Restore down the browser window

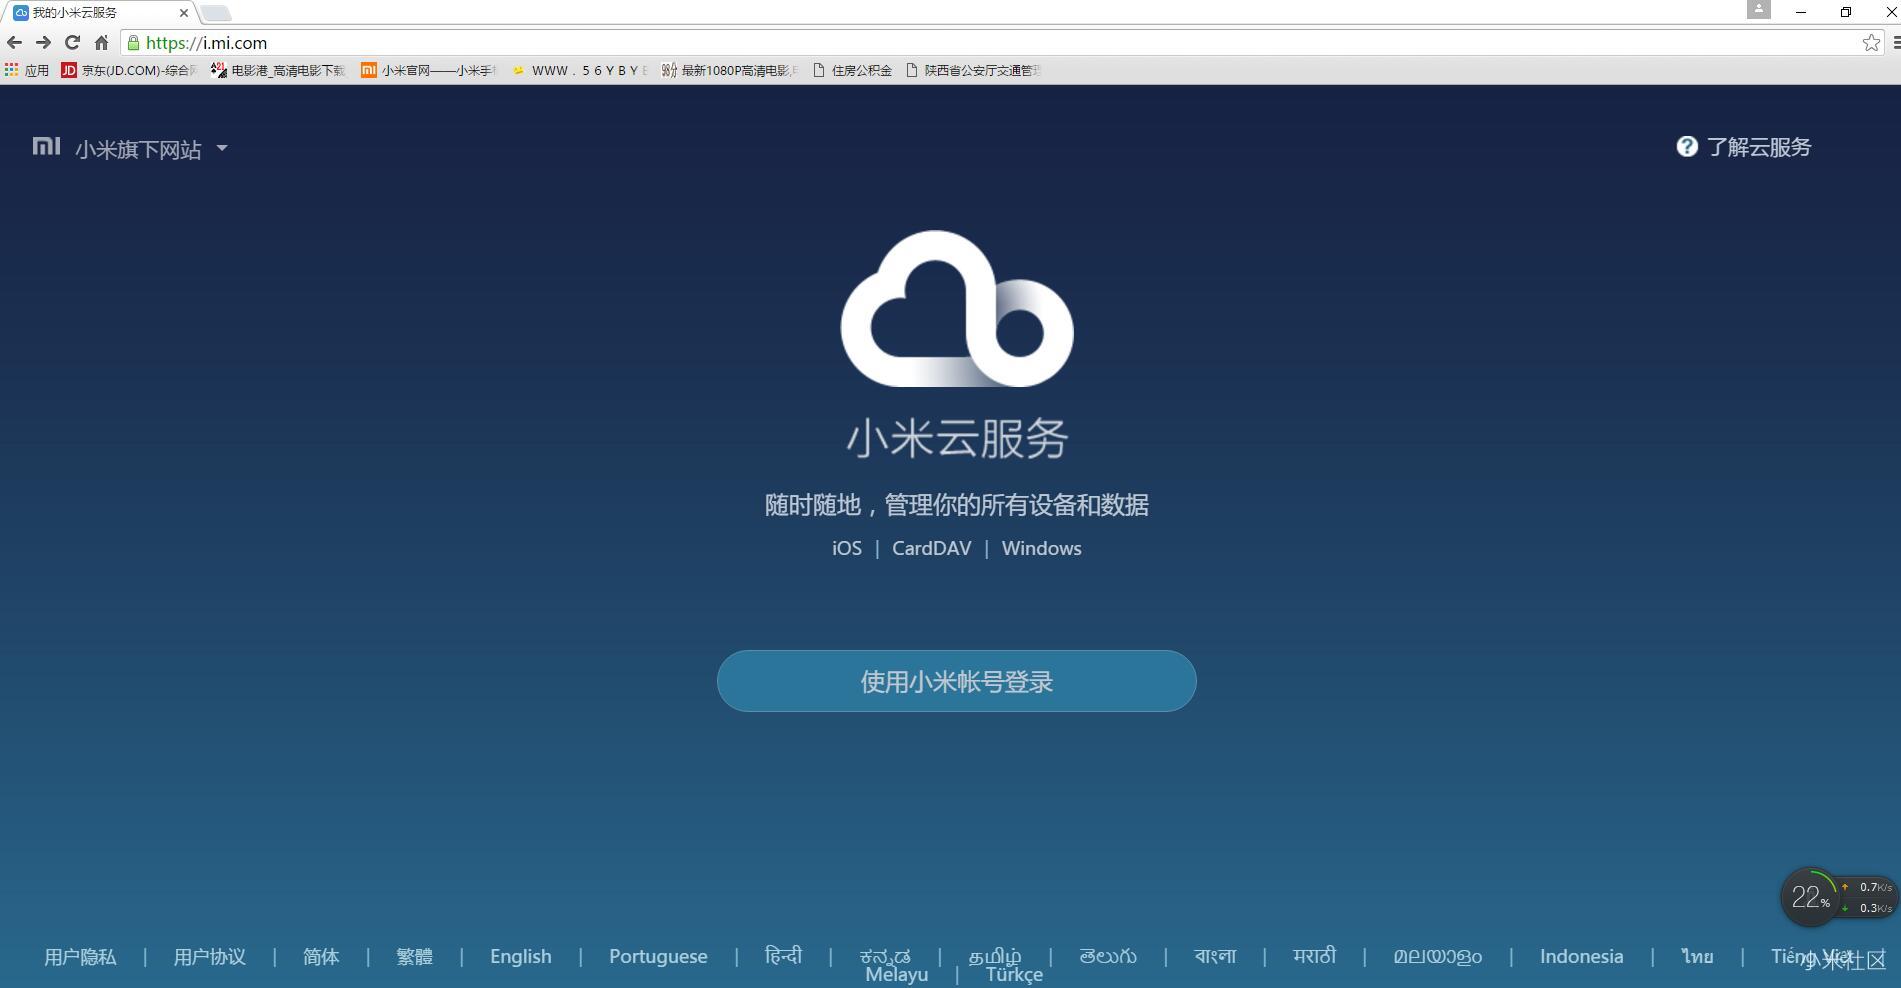[1846, 12]
